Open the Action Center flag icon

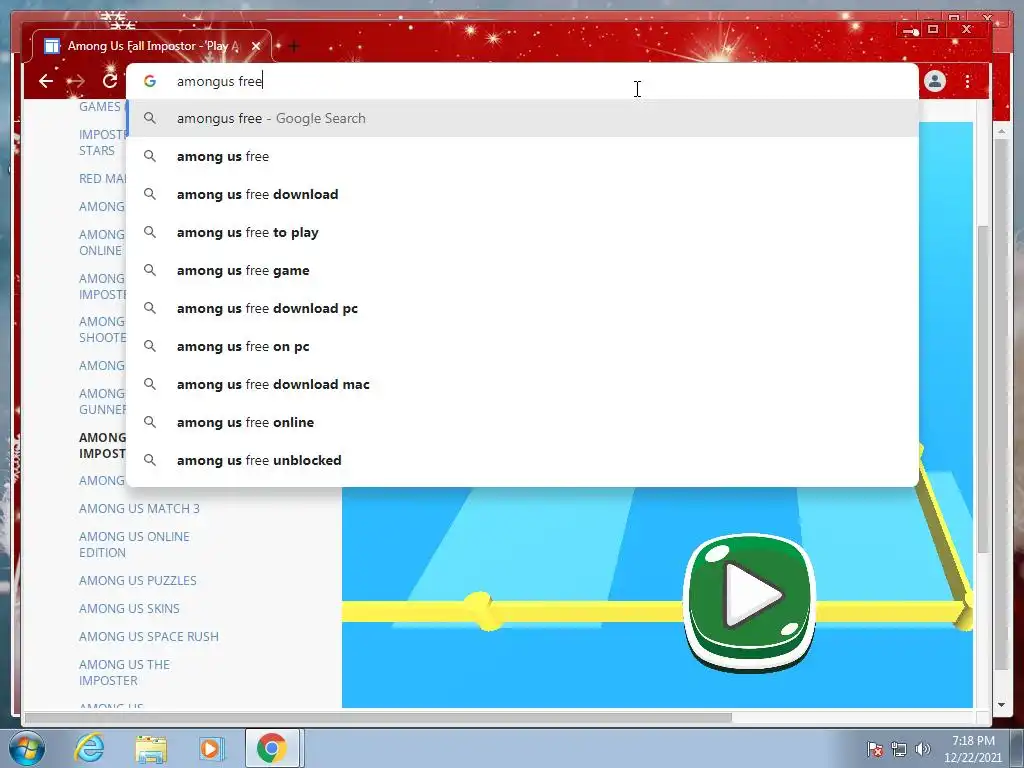(x=875, y=750)
